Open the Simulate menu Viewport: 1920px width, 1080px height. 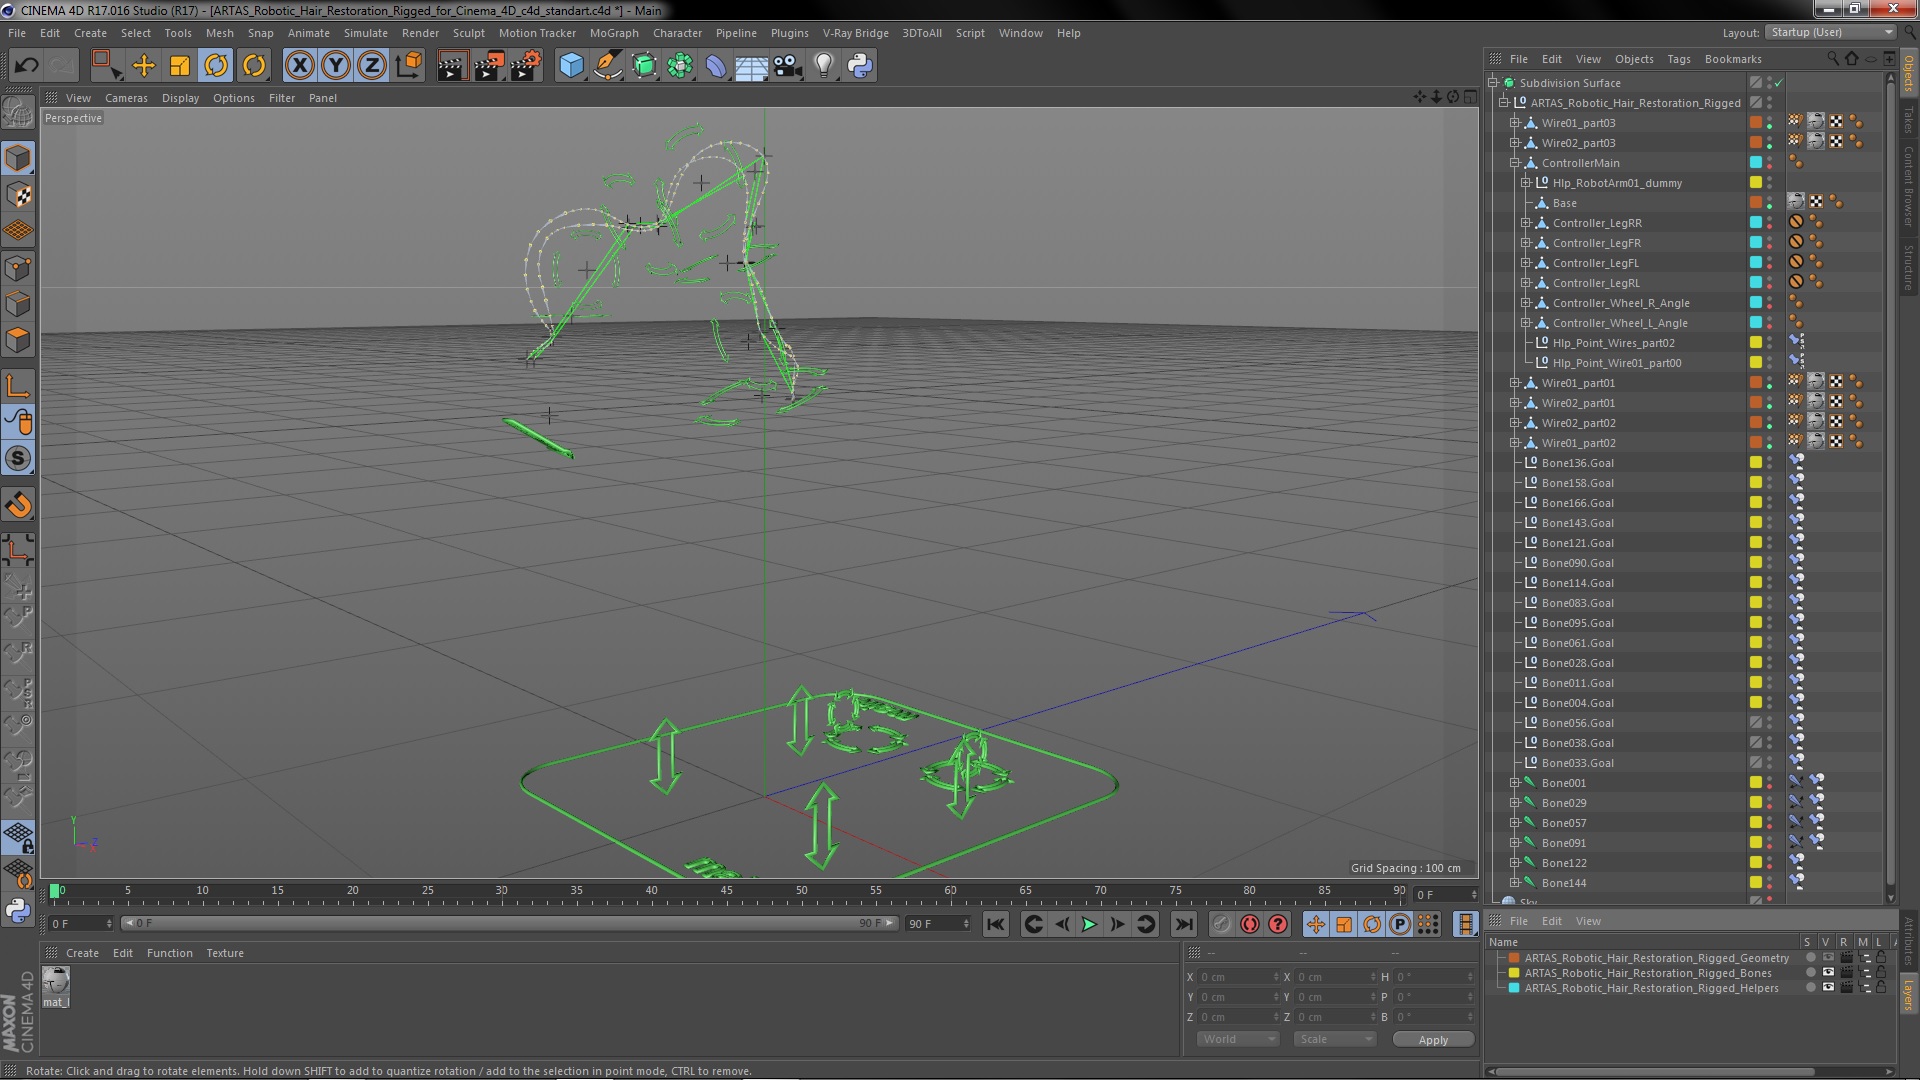[365, 33]
